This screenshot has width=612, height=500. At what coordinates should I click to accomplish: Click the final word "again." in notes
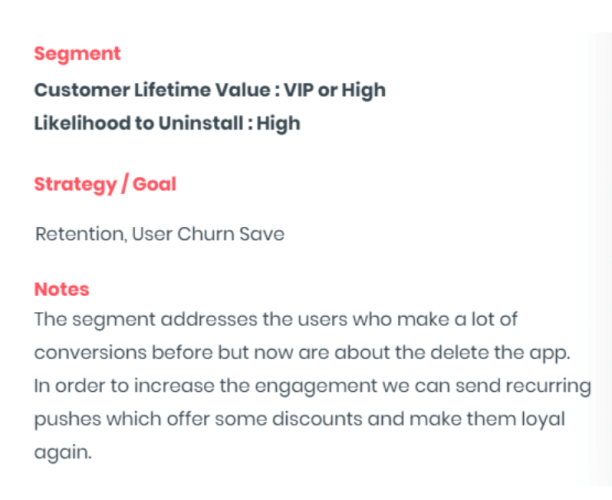pyautogui.click(x=62, y=452)
